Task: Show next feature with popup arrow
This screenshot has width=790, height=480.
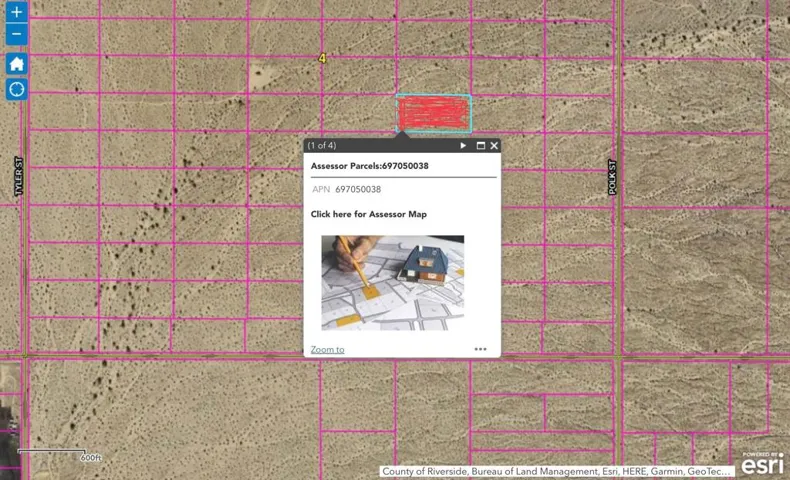Action: pos(463,146)
